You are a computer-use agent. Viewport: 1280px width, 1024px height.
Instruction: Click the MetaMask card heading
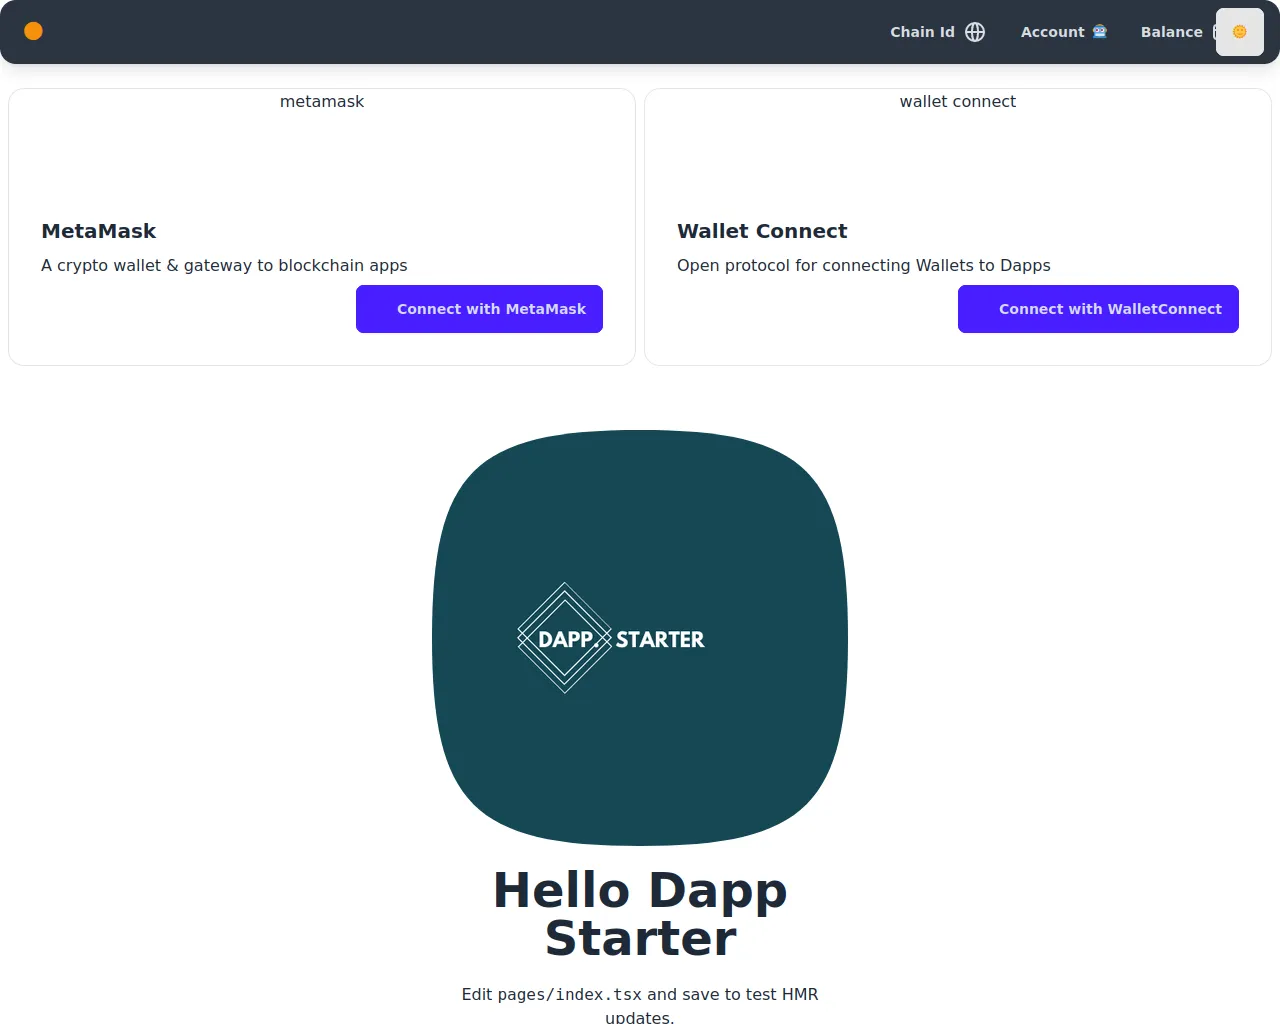point(99,231)
